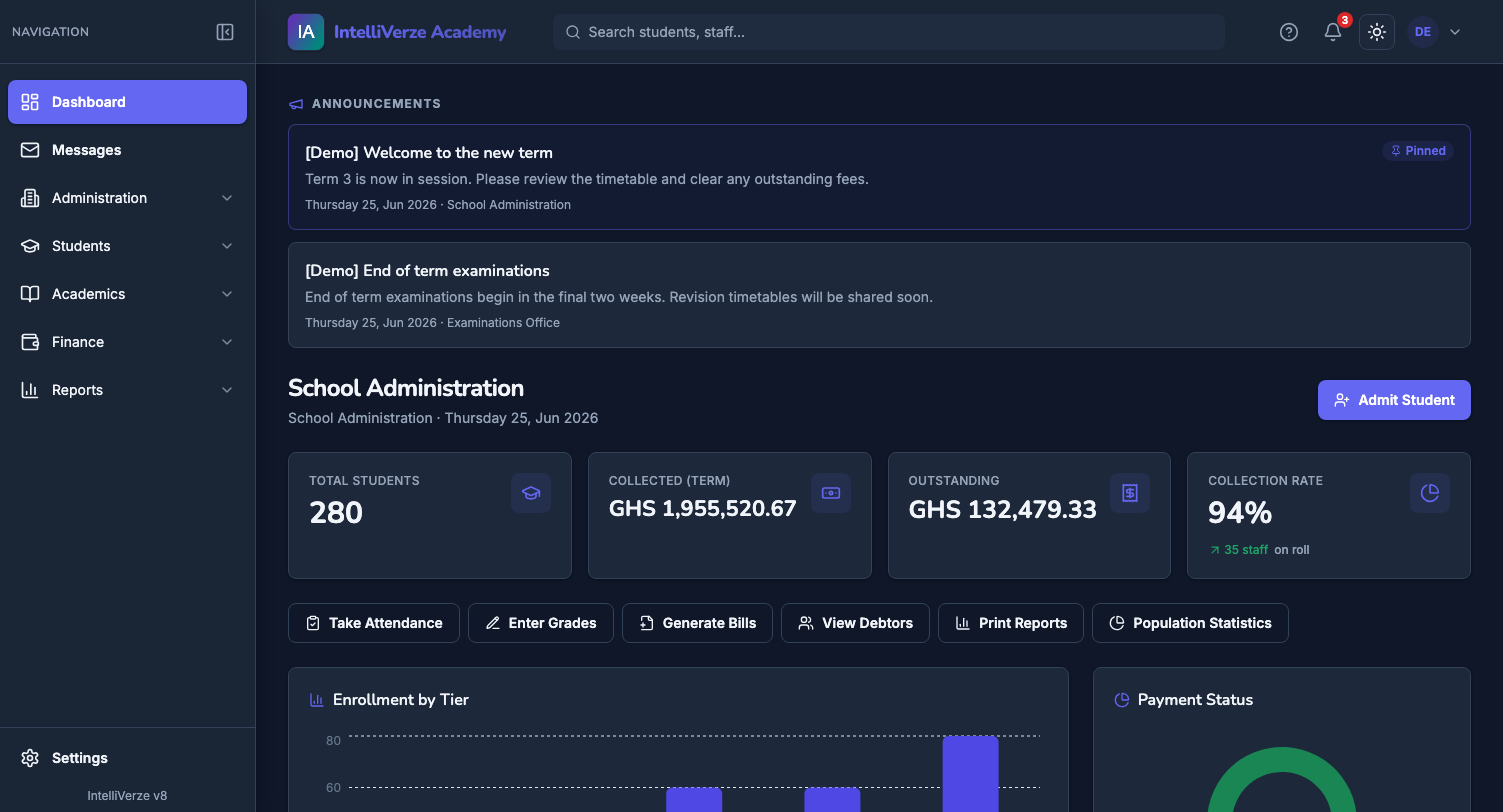Open Welcome to the new term announcement
Viewport: 1503px width, 812px height.
tap(879, 177)
